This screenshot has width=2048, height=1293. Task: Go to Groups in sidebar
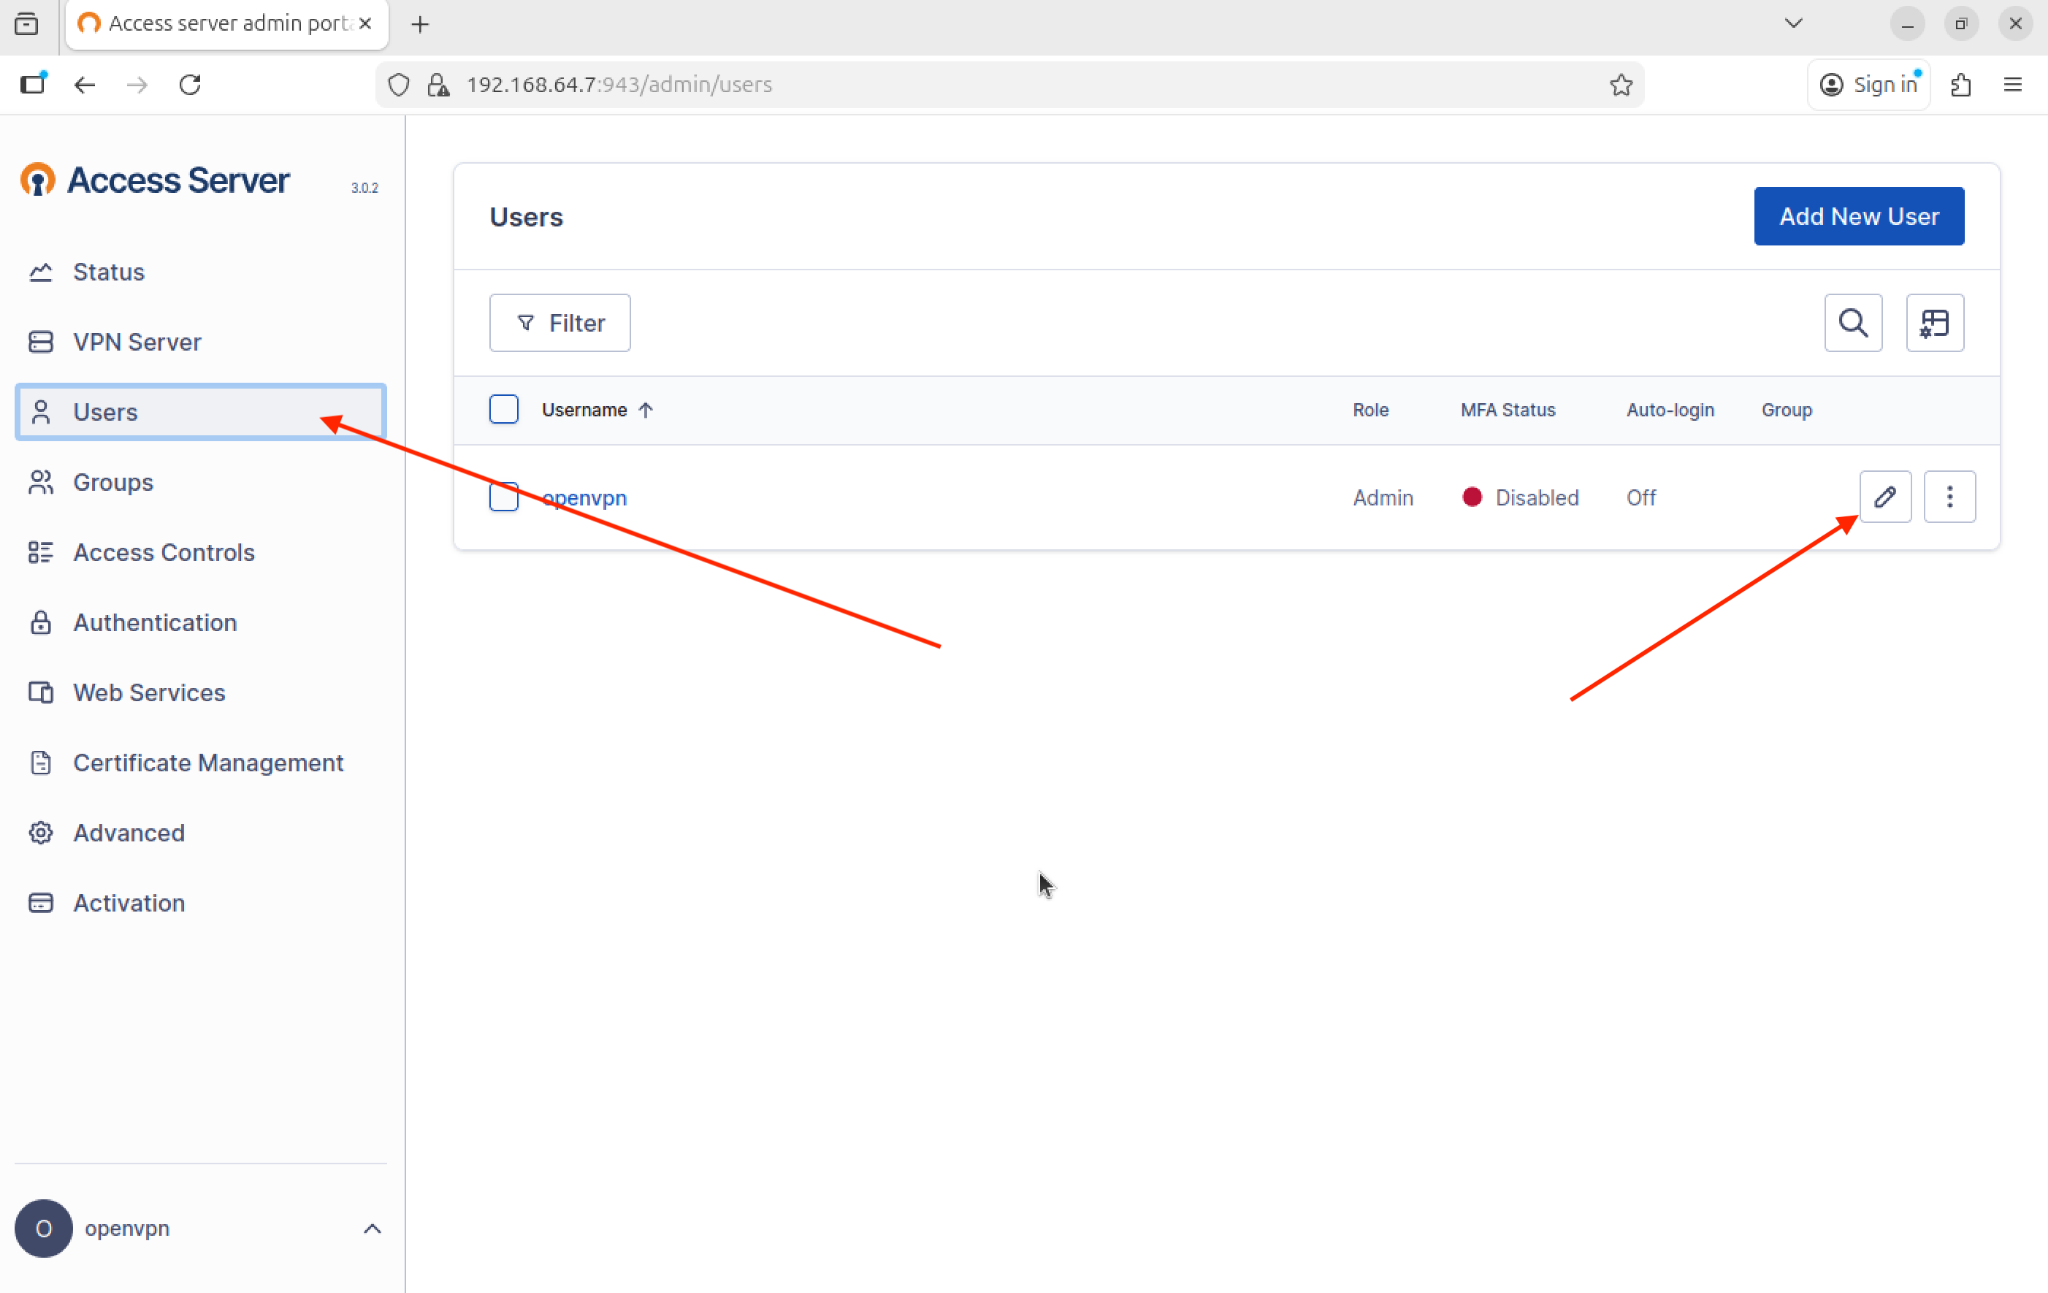pyautogui.click(x=200, y=482)
